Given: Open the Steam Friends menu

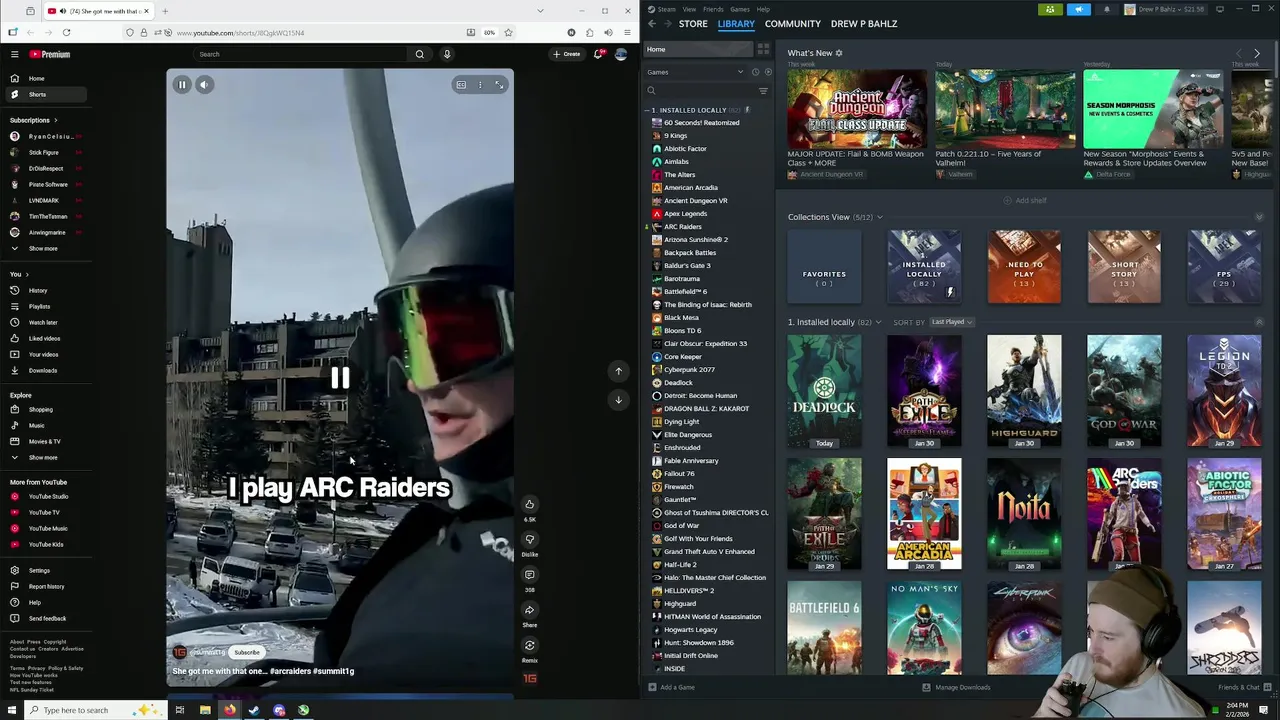Looking at the screenshot, I should pos(713,9).
